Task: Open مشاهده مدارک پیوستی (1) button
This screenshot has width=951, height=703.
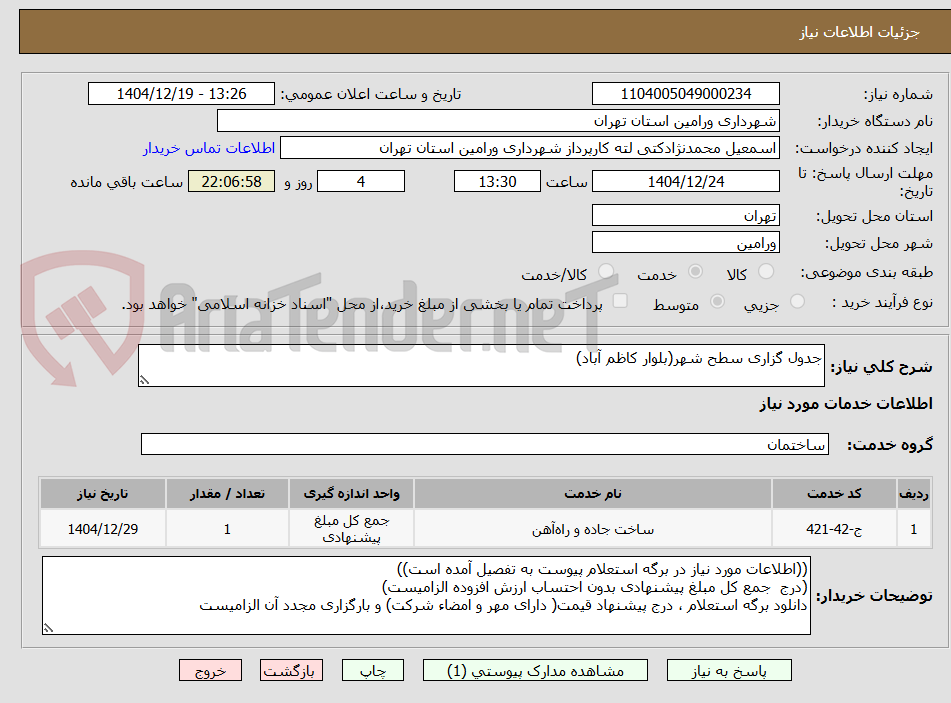Action: point(535,671)
